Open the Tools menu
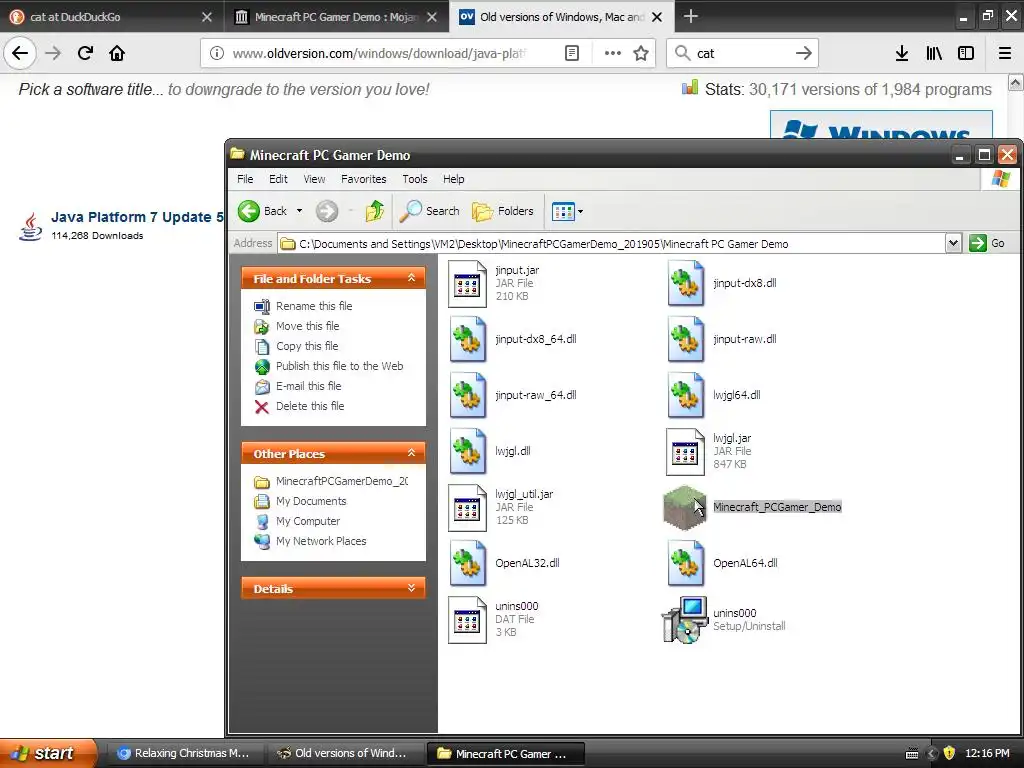 [x=415, y=179]
